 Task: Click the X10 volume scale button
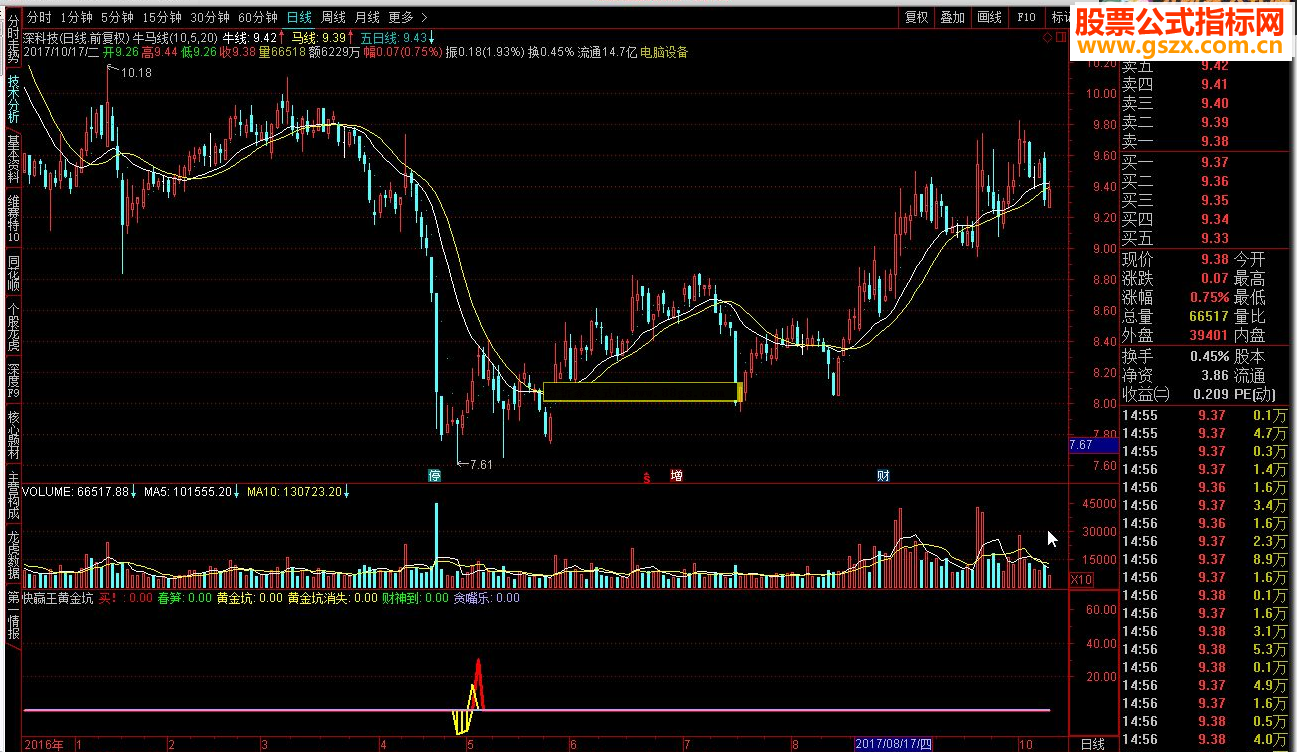point(1081,579)
